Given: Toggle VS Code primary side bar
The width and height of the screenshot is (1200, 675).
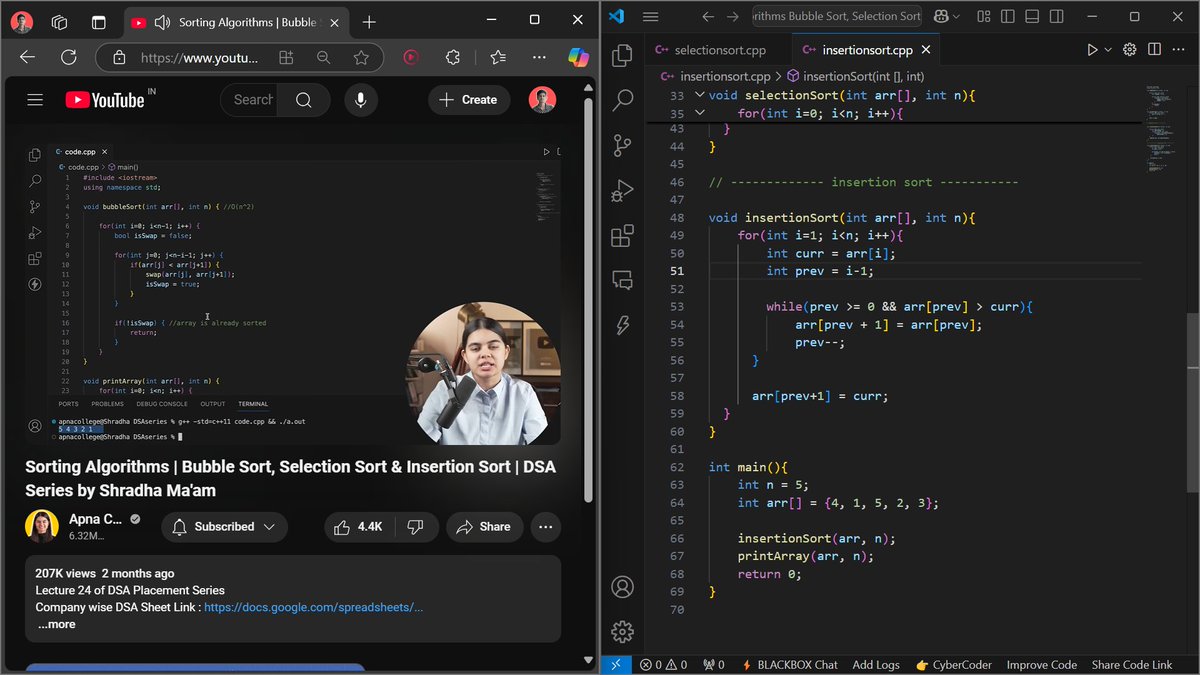Looking at the screenshot, I should pyautogui.click(x=1008, y=16).
